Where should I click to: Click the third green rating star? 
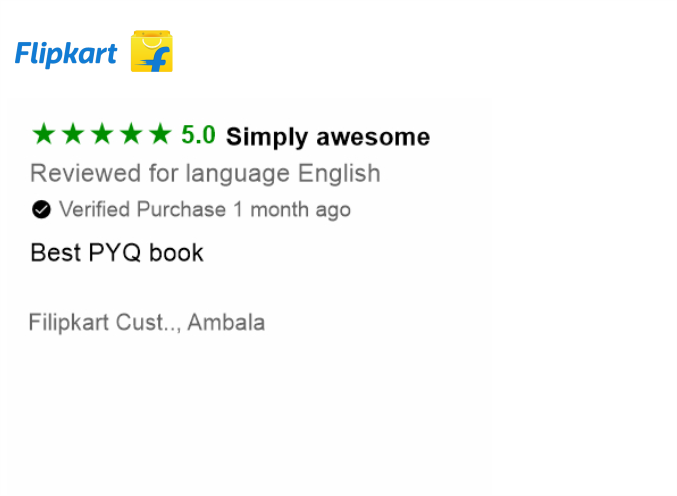[101, 134]
